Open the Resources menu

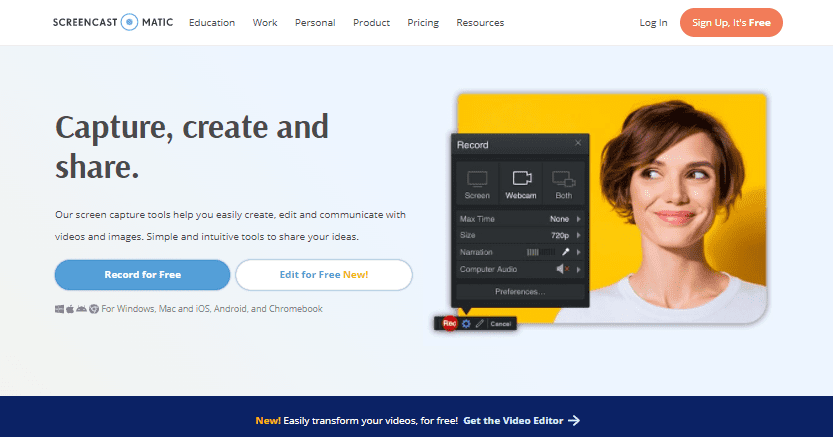[x=480, y=23]
